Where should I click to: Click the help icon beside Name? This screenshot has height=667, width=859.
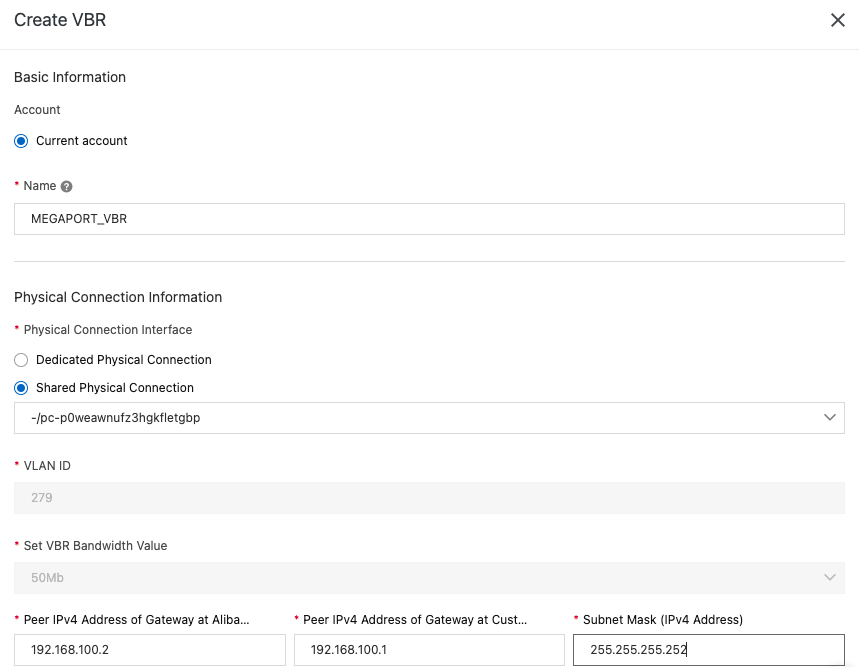[x=67, y=186]
